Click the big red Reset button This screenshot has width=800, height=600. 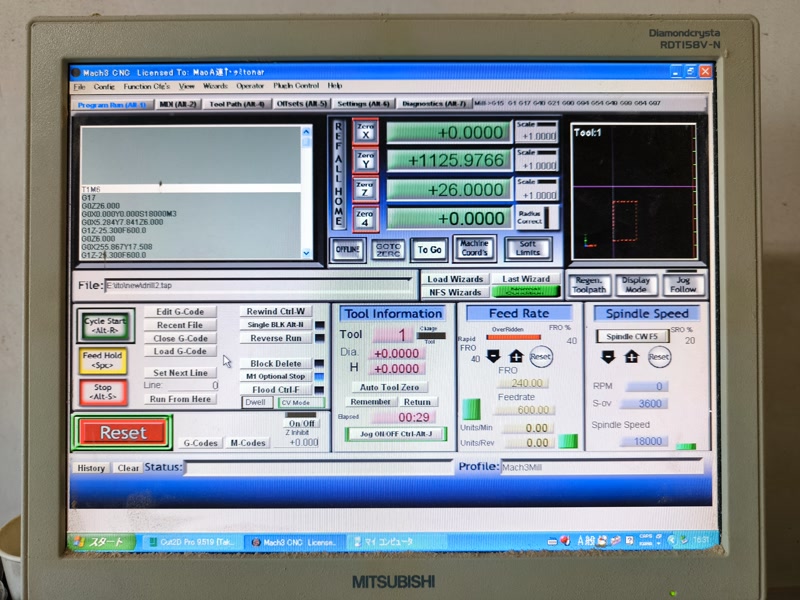[122, 432]
